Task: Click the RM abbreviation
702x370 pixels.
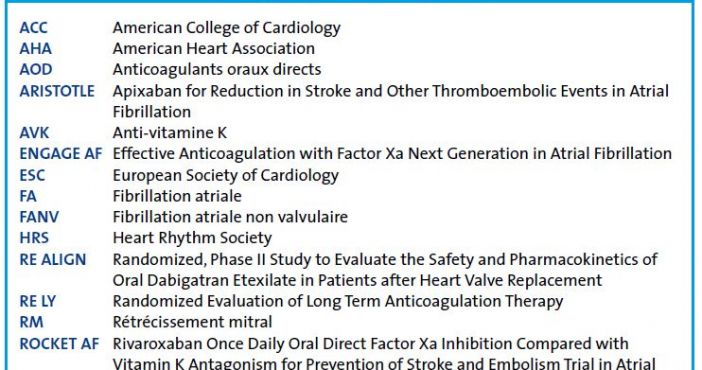Action: tap(31, 322)
